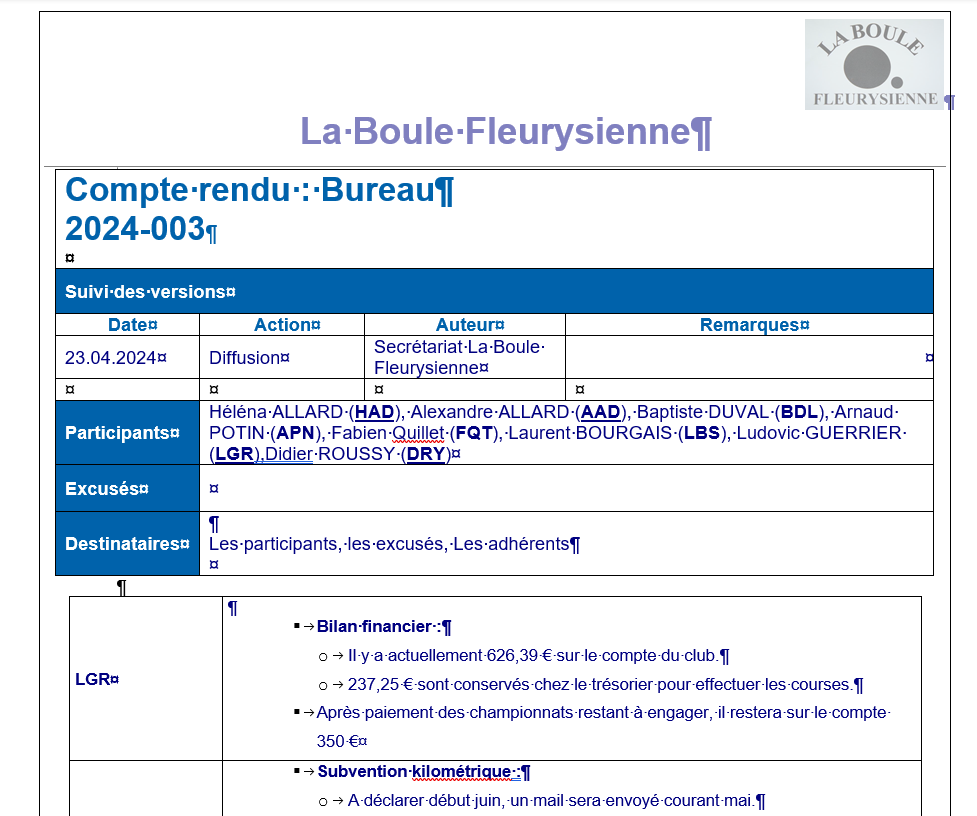
Task: Click the Remarques column header
Action: pos(749,325)
